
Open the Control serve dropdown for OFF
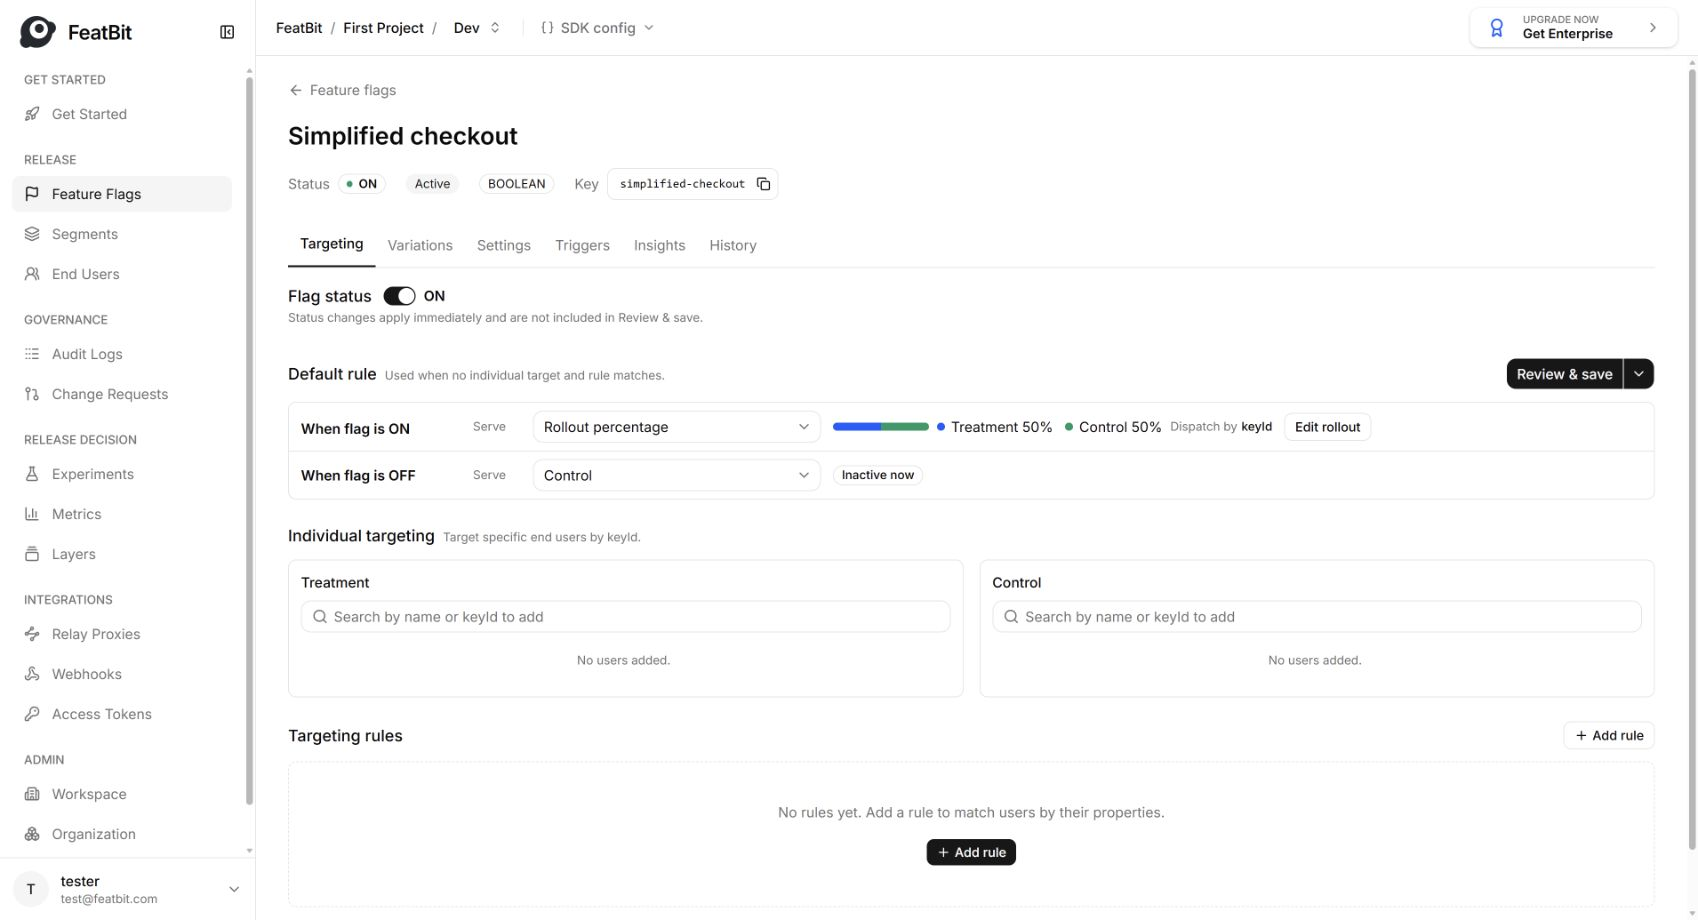pyautogui.click(x=676, y=475)
